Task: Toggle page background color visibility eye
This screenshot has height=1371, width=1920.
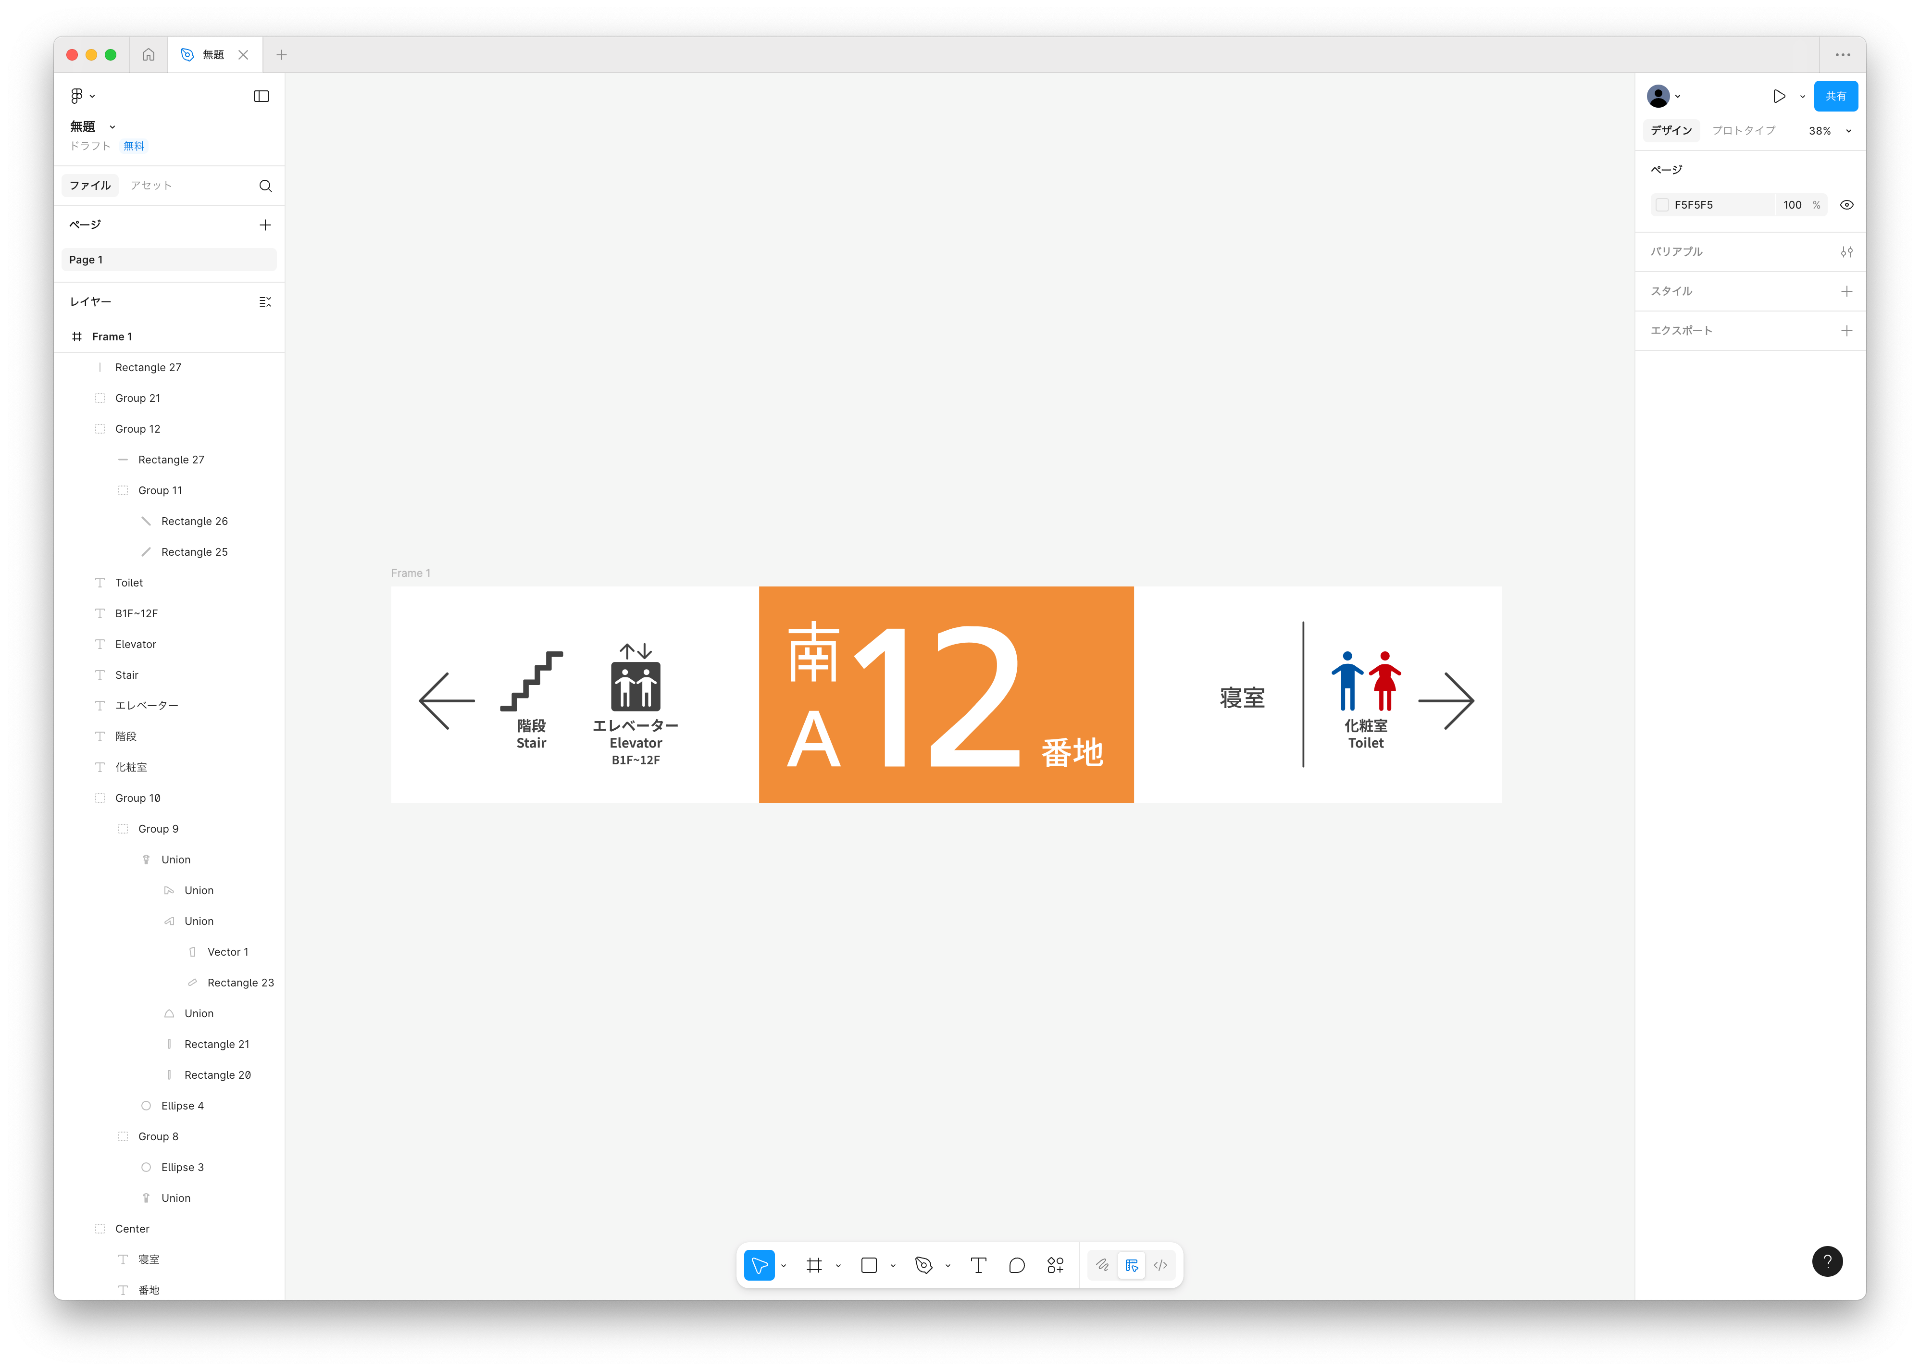Action: (x=1847, y=205)
